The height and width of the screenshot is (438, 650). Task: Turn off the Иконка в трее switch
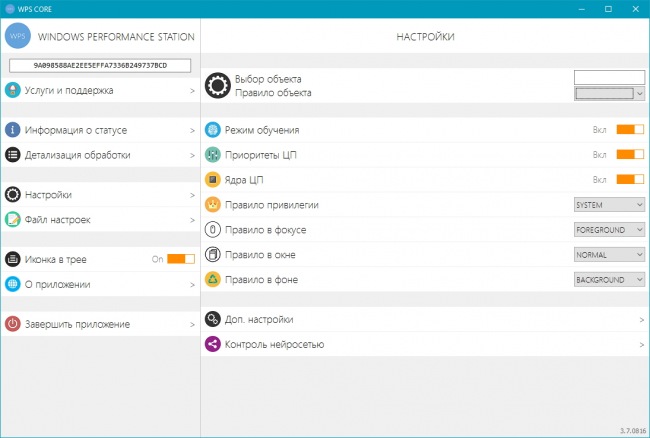pos(181,259)
